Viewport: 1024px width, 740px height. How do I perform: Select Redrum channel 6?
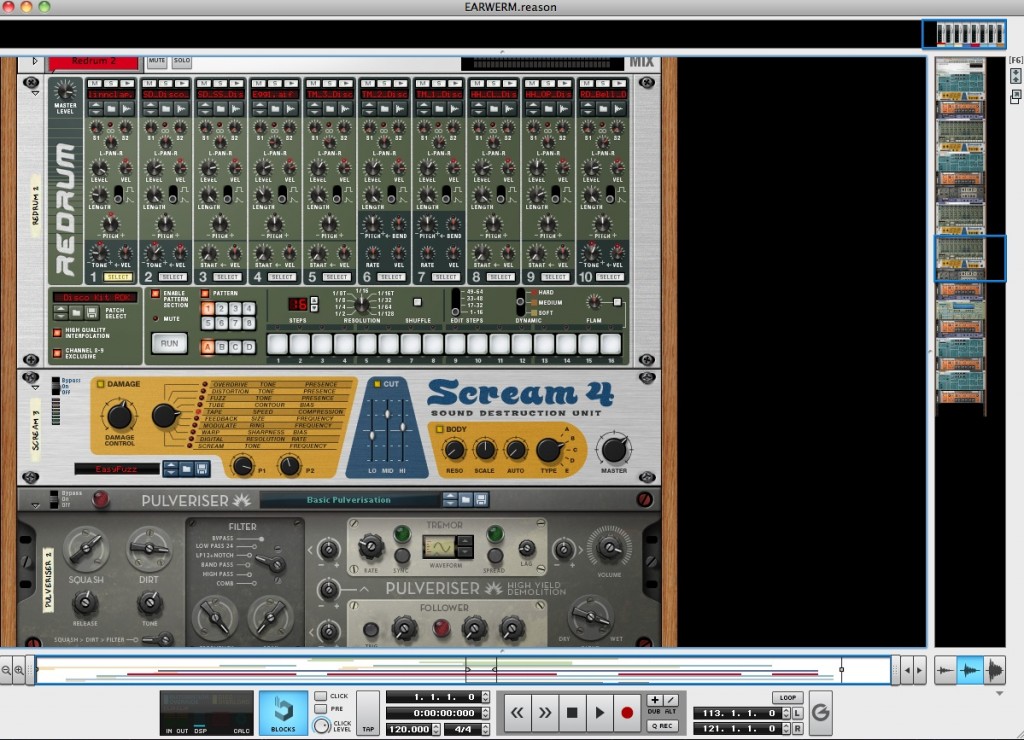pyautogui.click(x=392, y=277)
